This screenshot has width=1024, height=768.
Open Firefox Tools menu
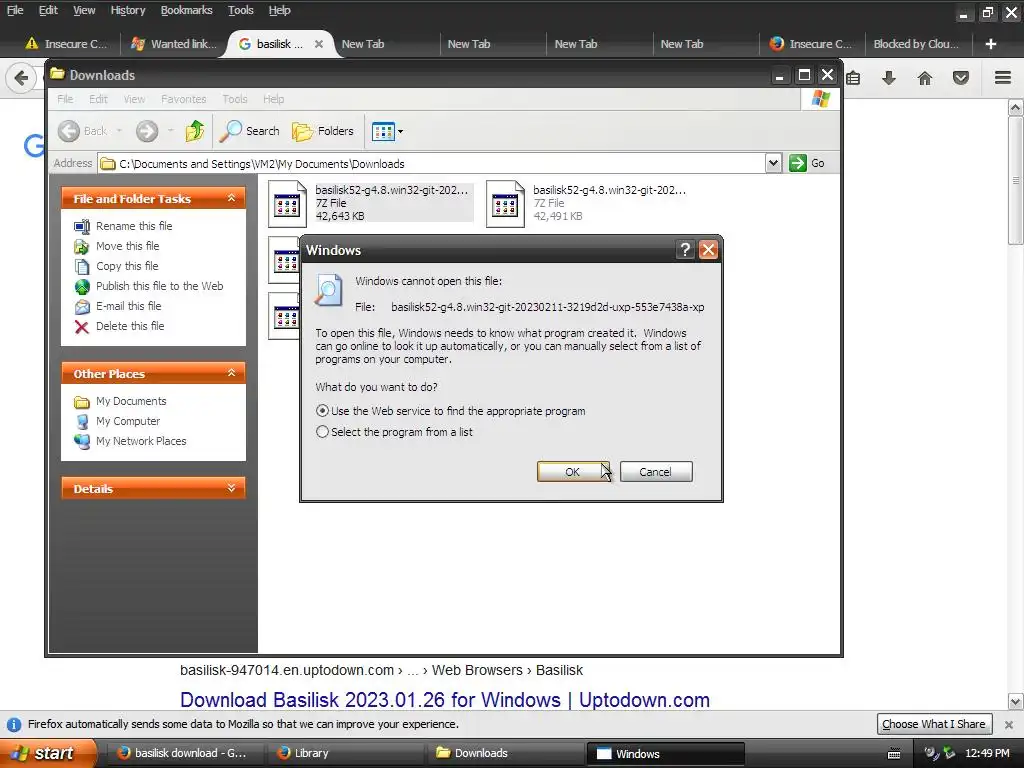(240, 10)
